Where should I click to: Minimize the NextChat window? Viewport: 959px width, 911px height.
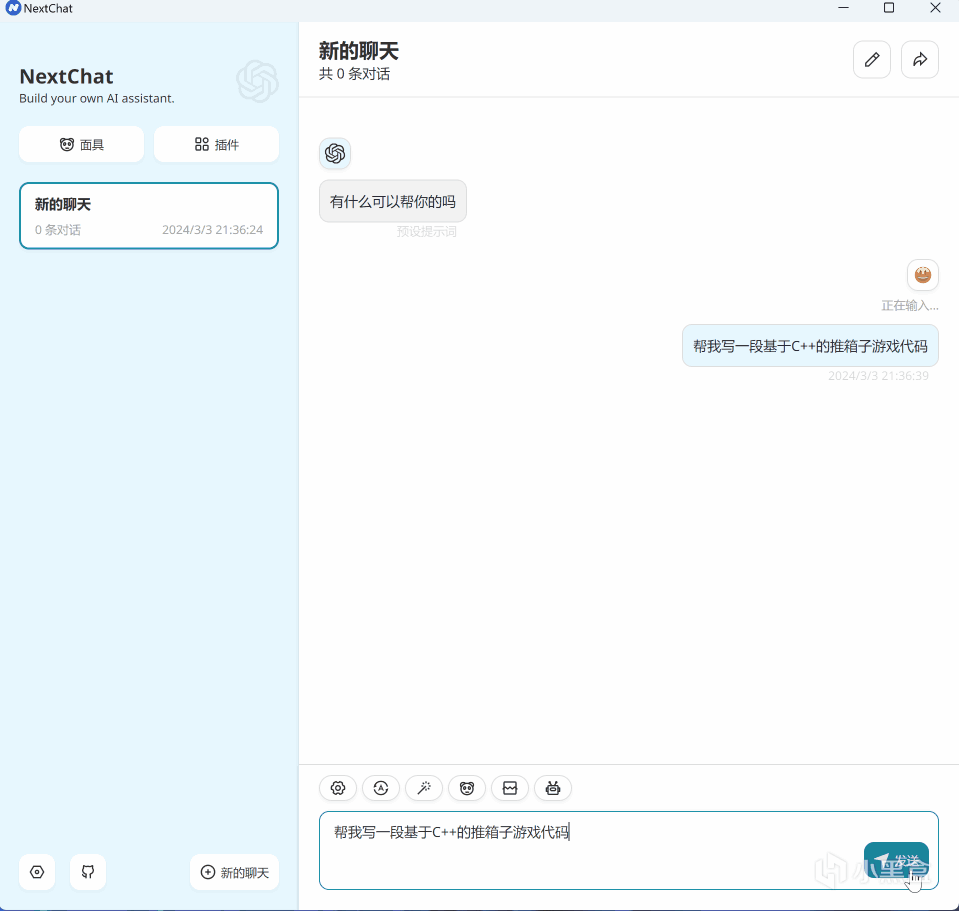[x=843, y=8]
